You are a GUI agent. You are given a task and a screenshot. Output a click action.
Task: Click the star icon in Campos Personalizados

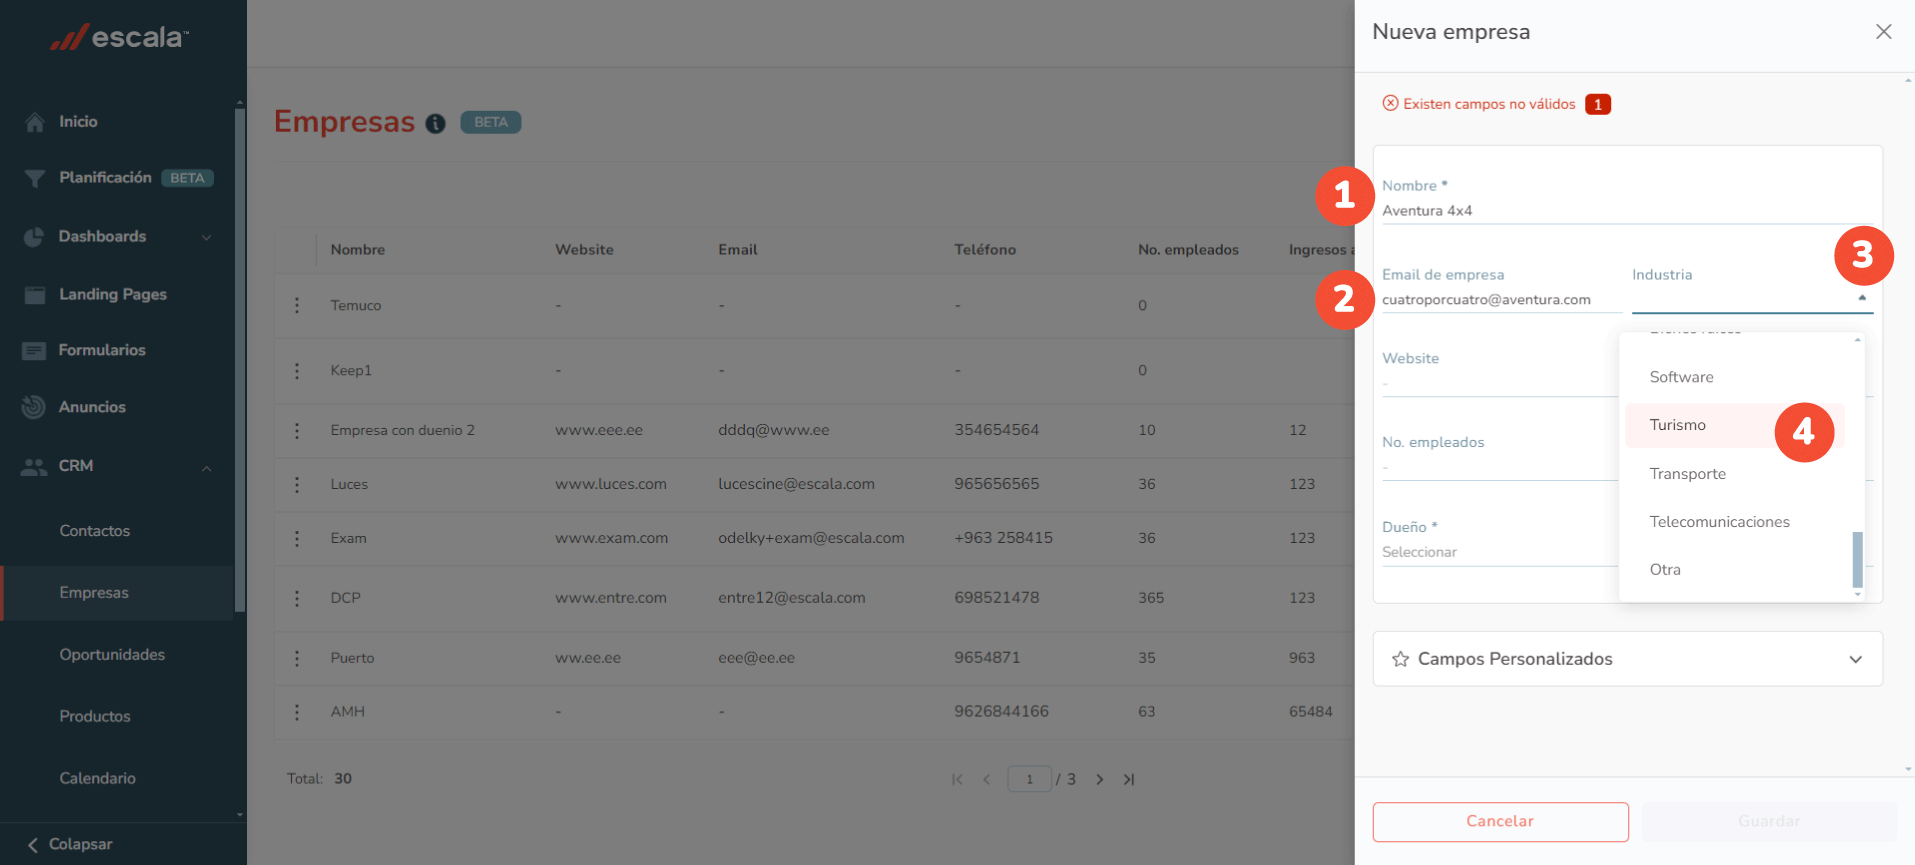(1401, 659)
